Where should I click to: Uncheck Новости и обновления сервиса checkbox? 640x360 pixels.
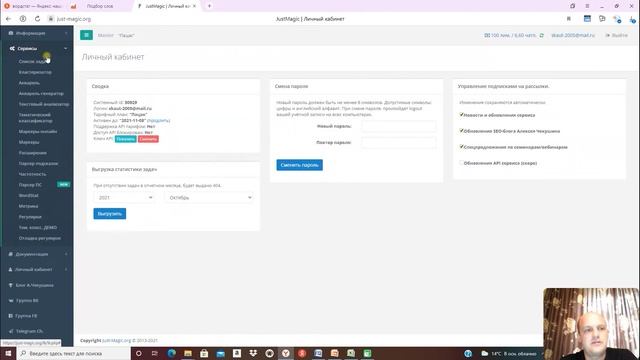[462, 115]
